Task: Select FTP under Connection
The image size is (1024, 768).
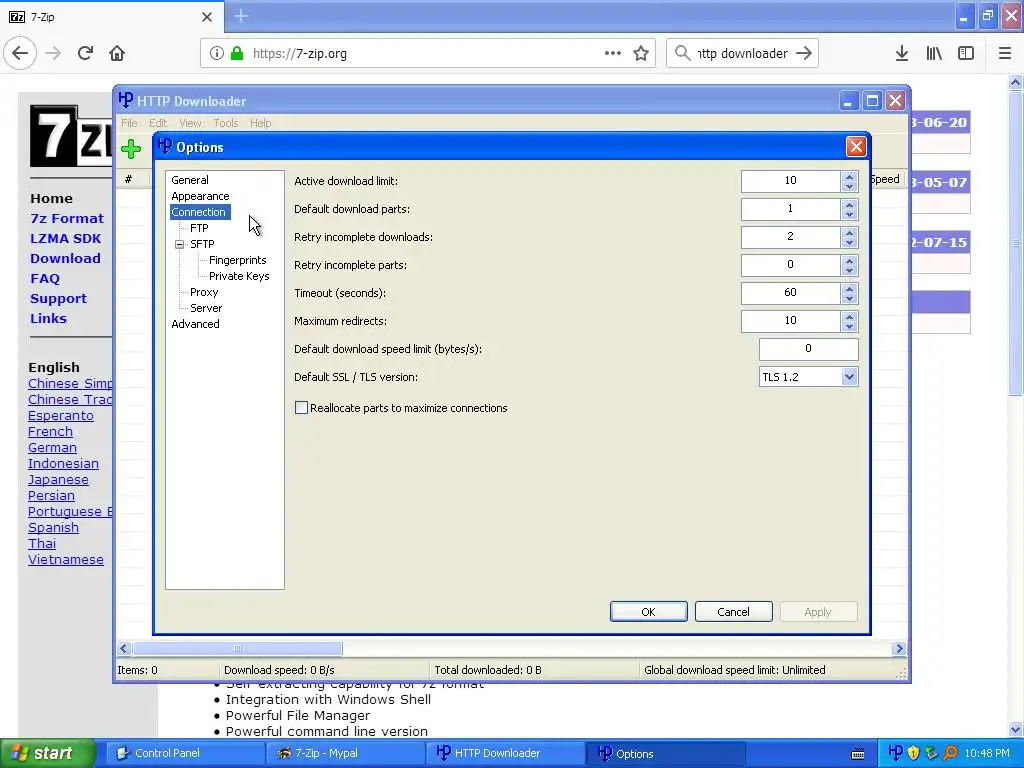Action: click(x=199, y=228)
